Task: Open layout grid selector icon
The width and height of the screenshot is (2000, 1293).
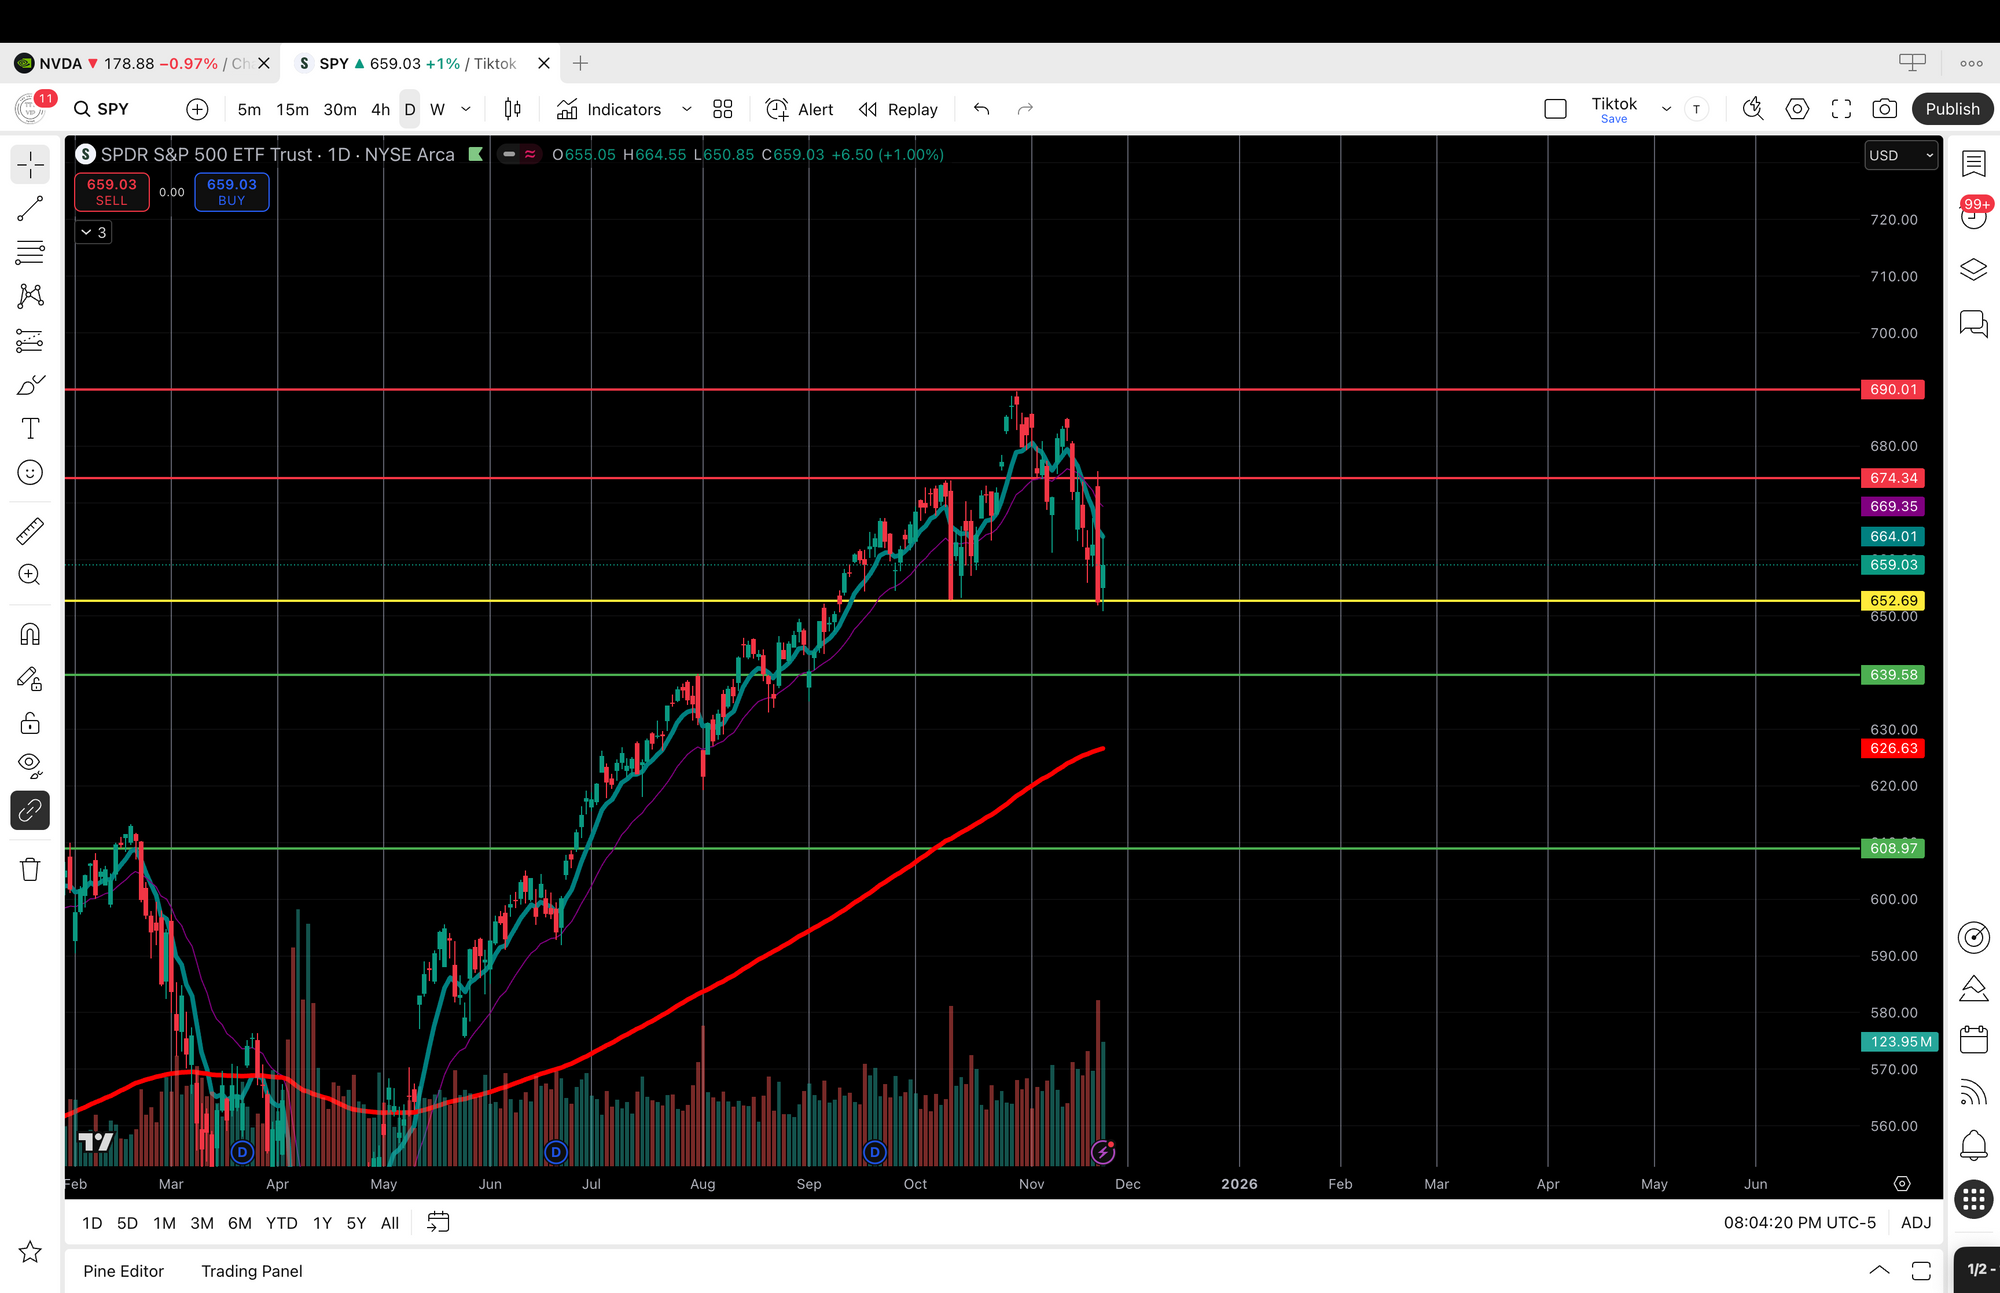Action: click(722, 109)
